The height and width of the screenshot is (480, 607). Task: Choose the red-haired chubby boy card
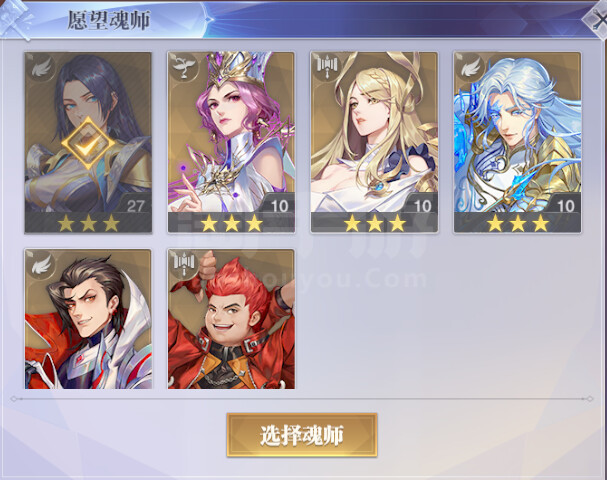coord(231,319)
